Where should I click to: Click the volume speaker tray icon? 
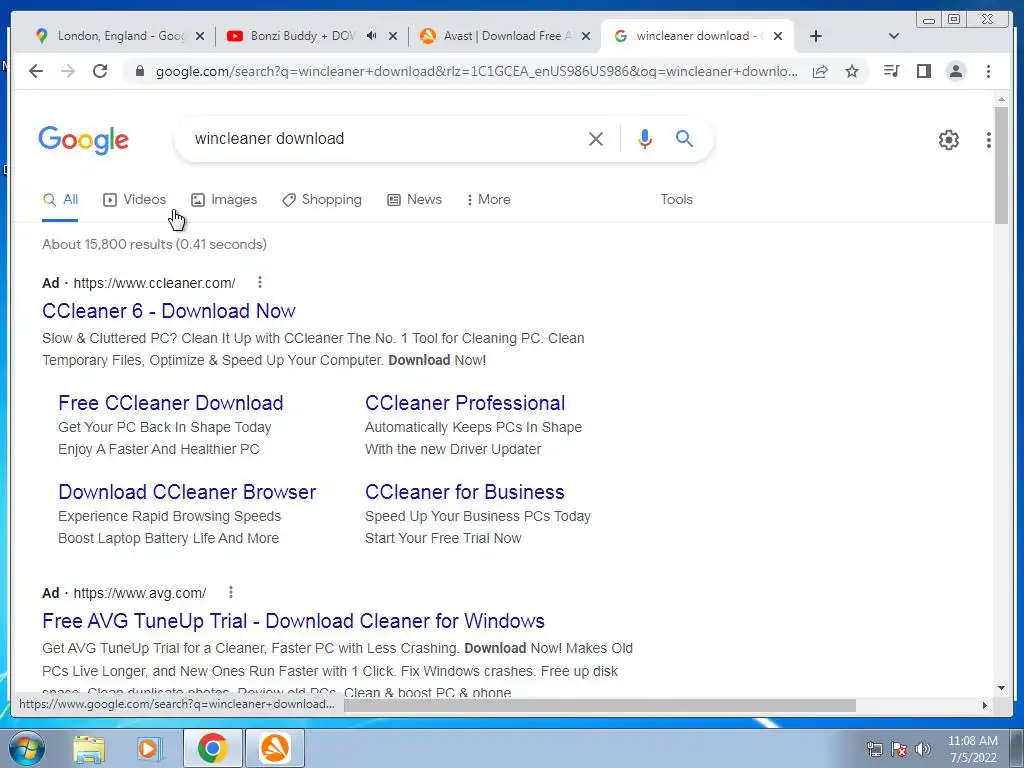[x=923, y=749]
